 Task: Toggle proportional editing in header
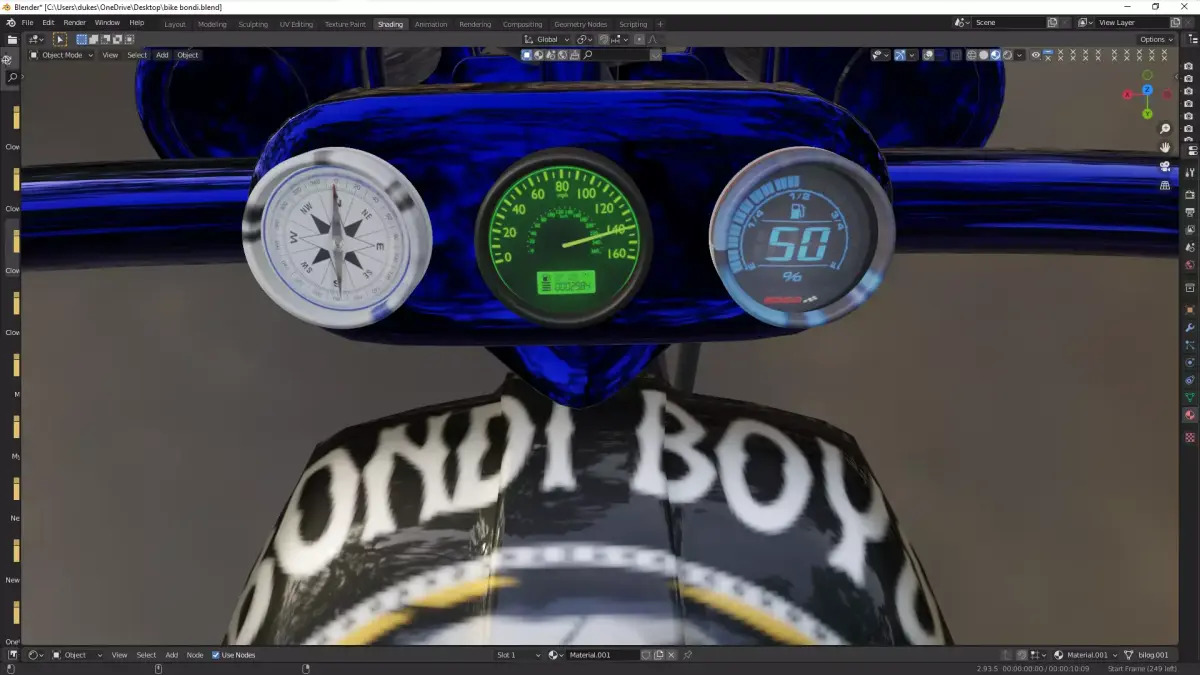tap(640, 39)
